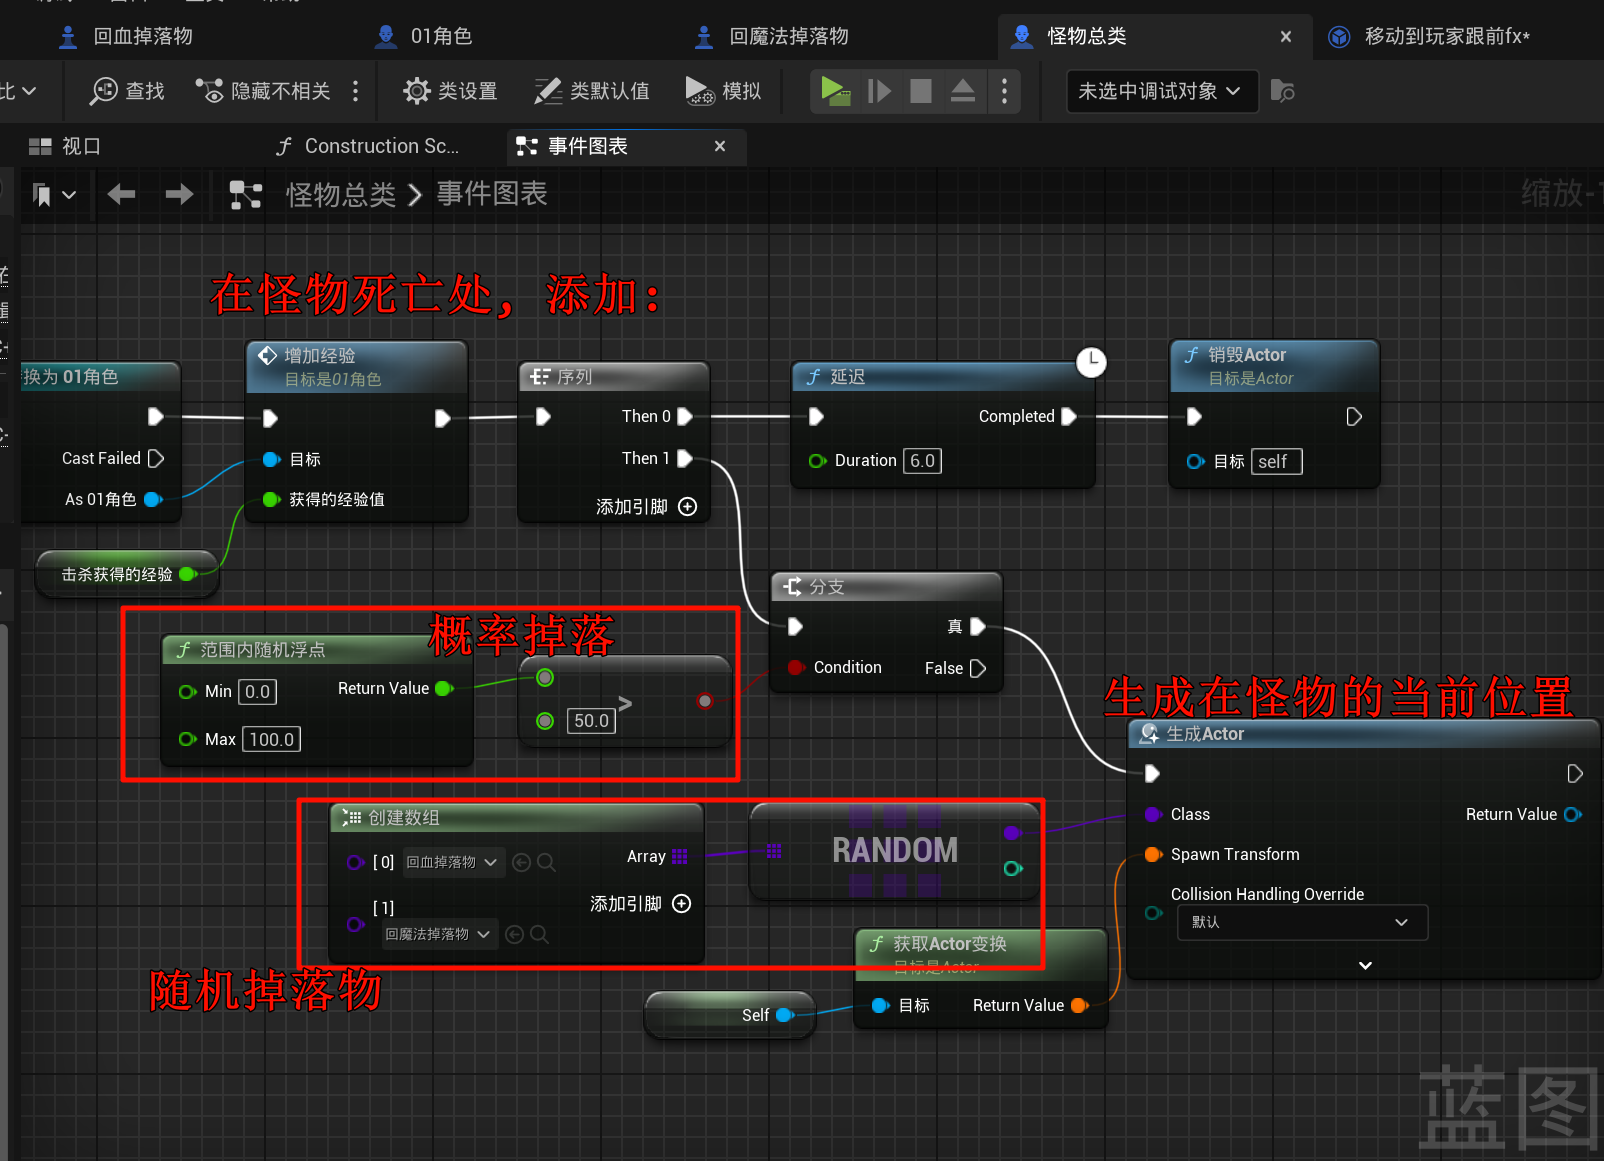Add pin on the Make Array node
Image resolution: width=1604 pixels, height=1161 pixels.
click(x=681, y=904)
